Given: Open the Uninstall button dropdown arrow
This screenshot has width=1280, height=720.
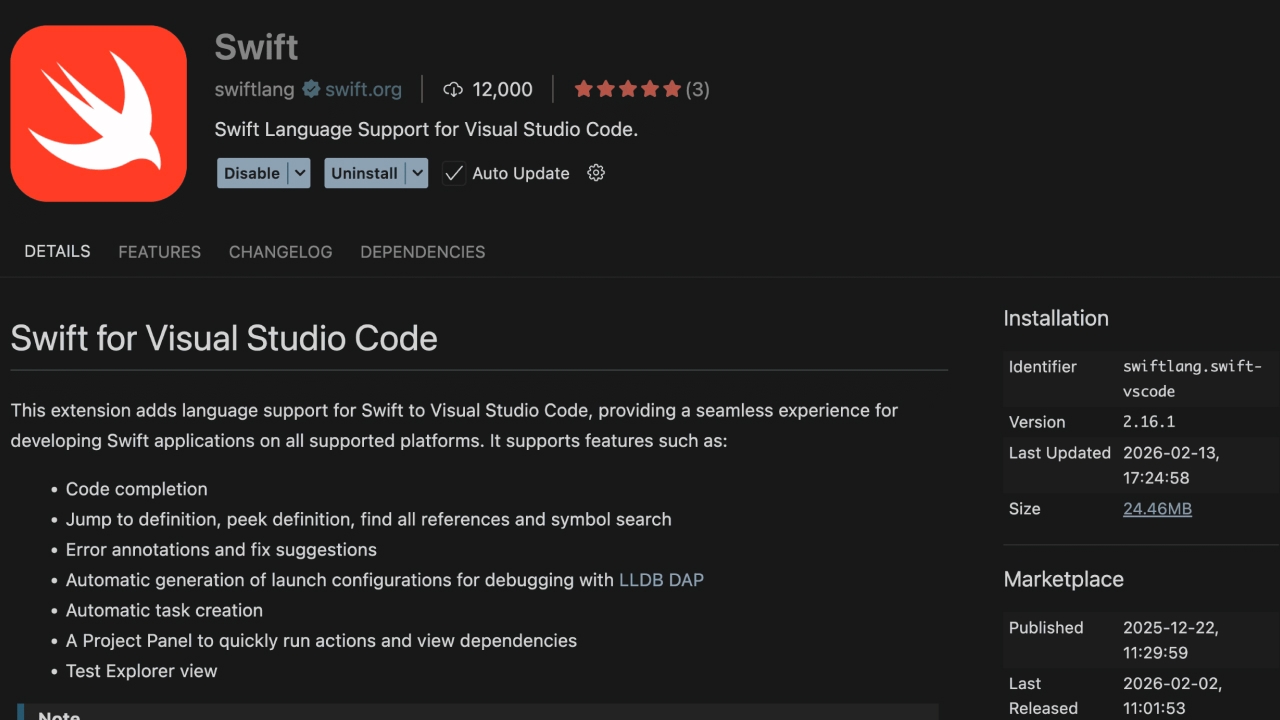Looking at the screenshot, I should pos(418,173).
